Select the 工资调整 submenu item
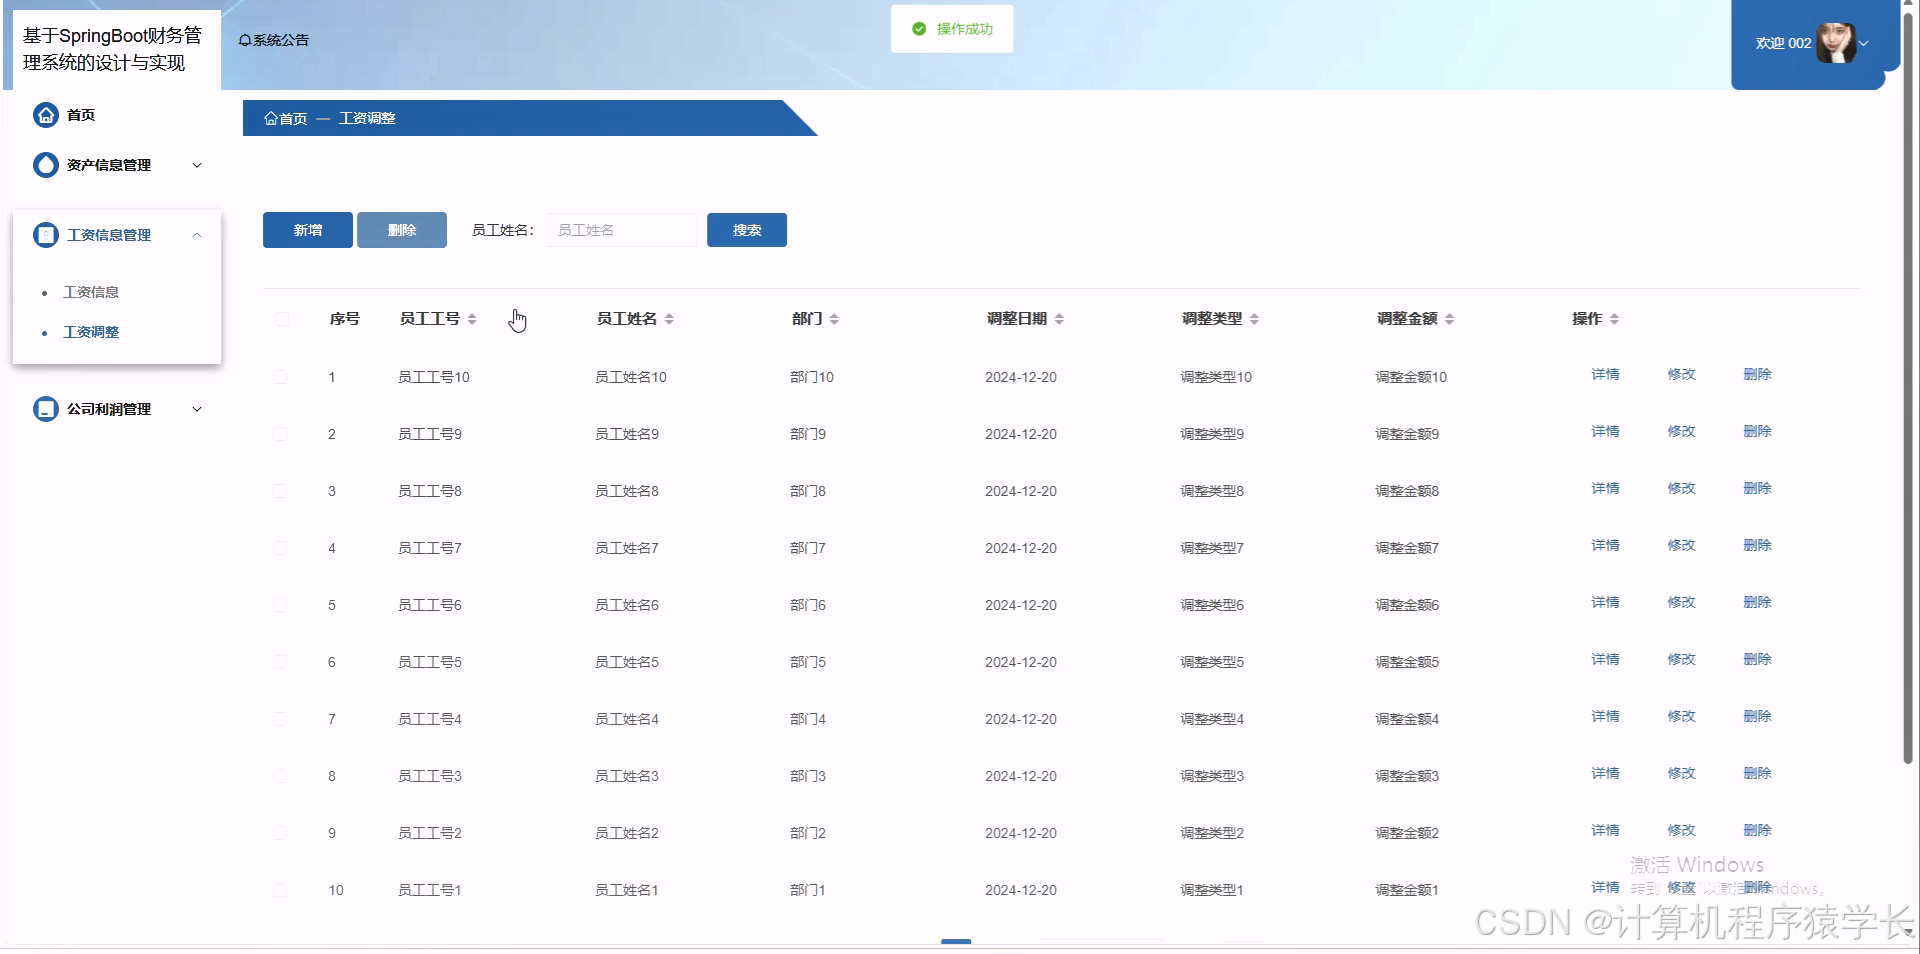This screenshot has width=1920, height=954. [x=91, y=332]
